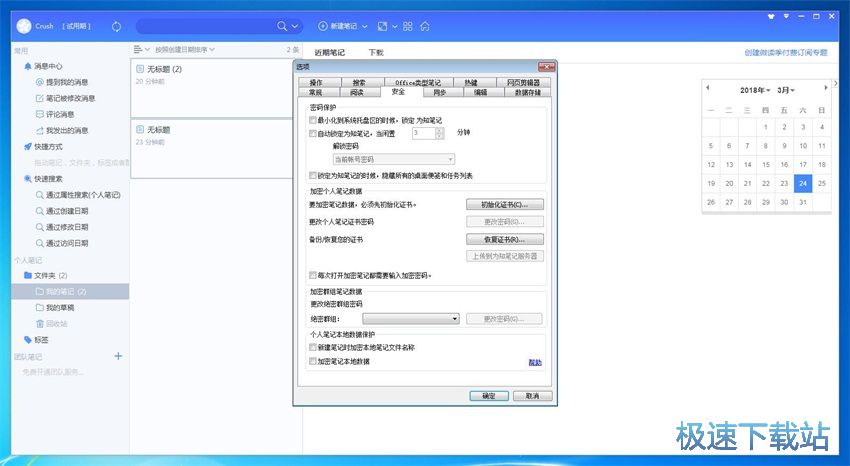This screenshot has height=466, width=850.
Task: Click the Crush user avatar
Action: (24, 26)
